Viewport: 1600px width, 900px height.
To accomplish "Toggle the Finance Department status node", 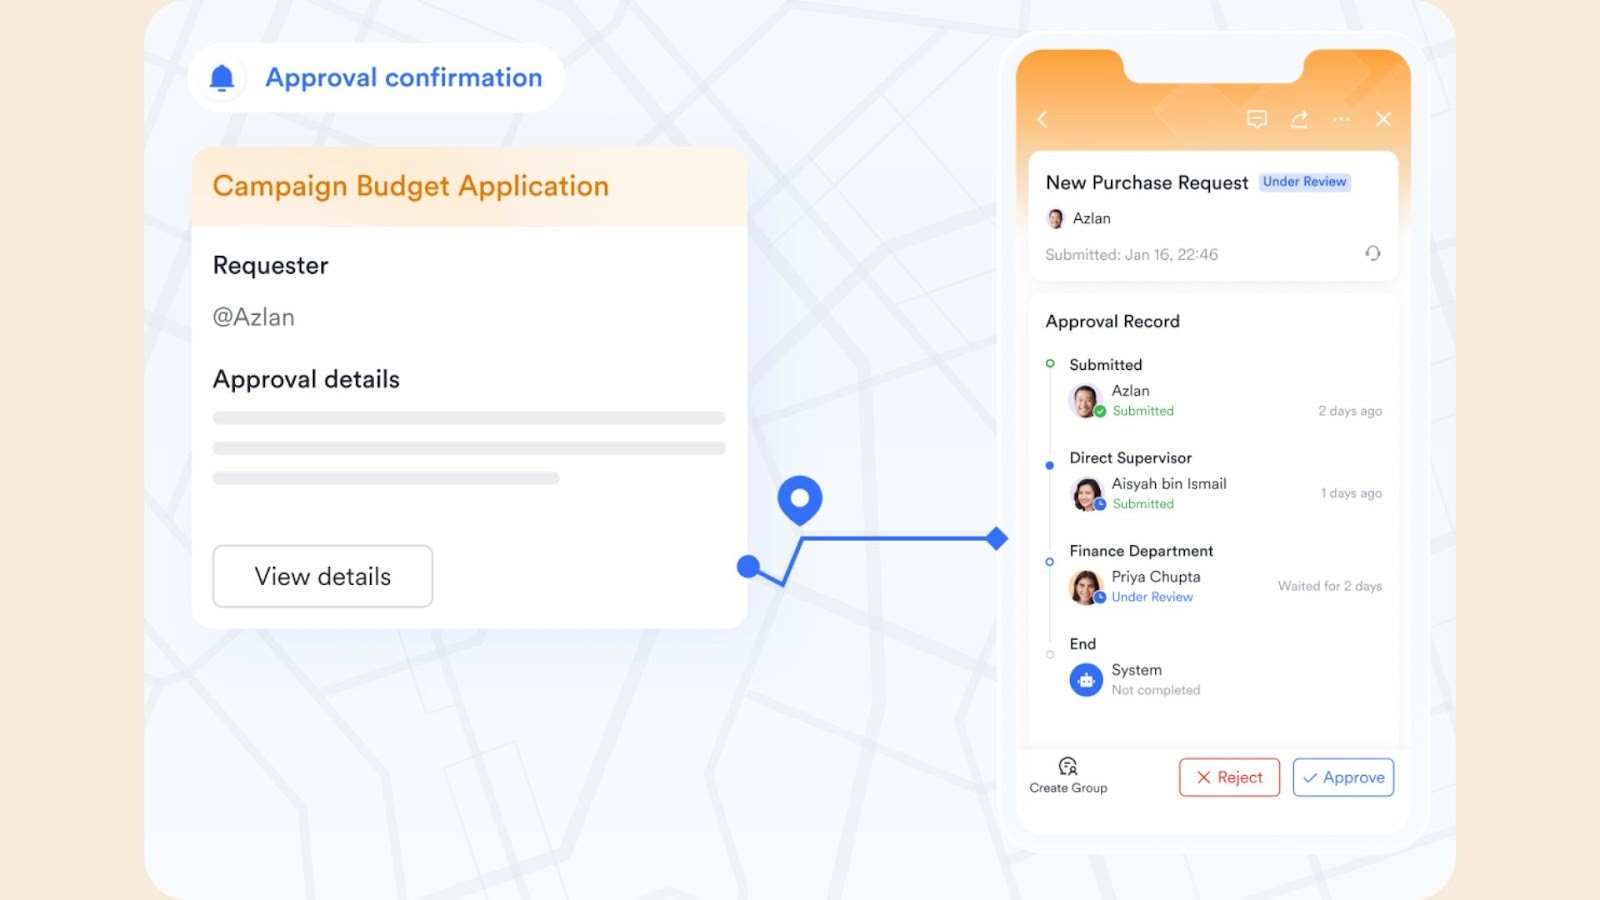I will pyautogui.click(x=1051, y=561).
